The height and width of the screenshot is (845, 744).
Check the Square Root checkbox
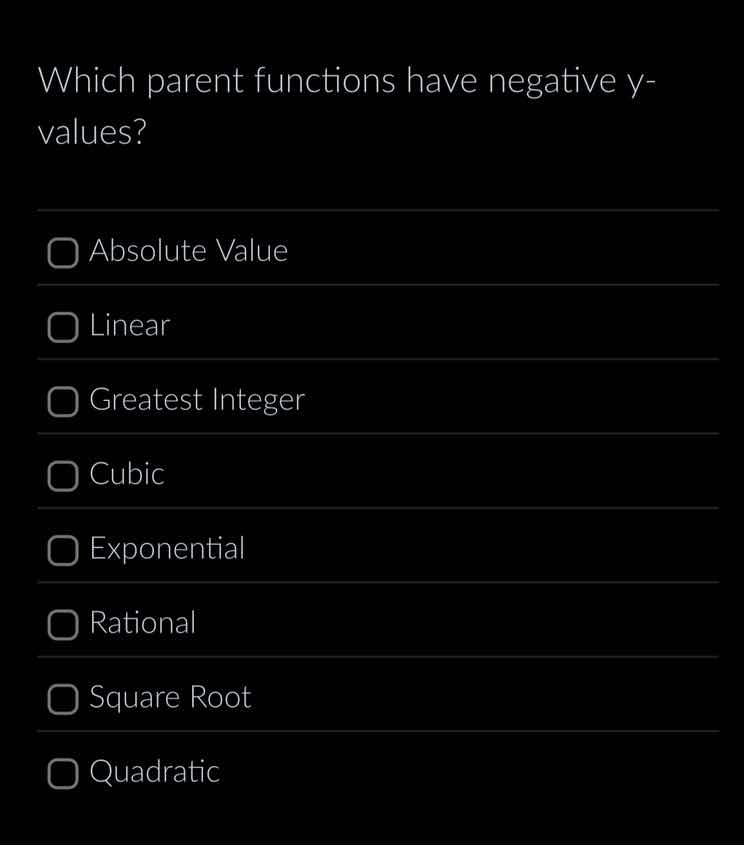coord(62,699)
